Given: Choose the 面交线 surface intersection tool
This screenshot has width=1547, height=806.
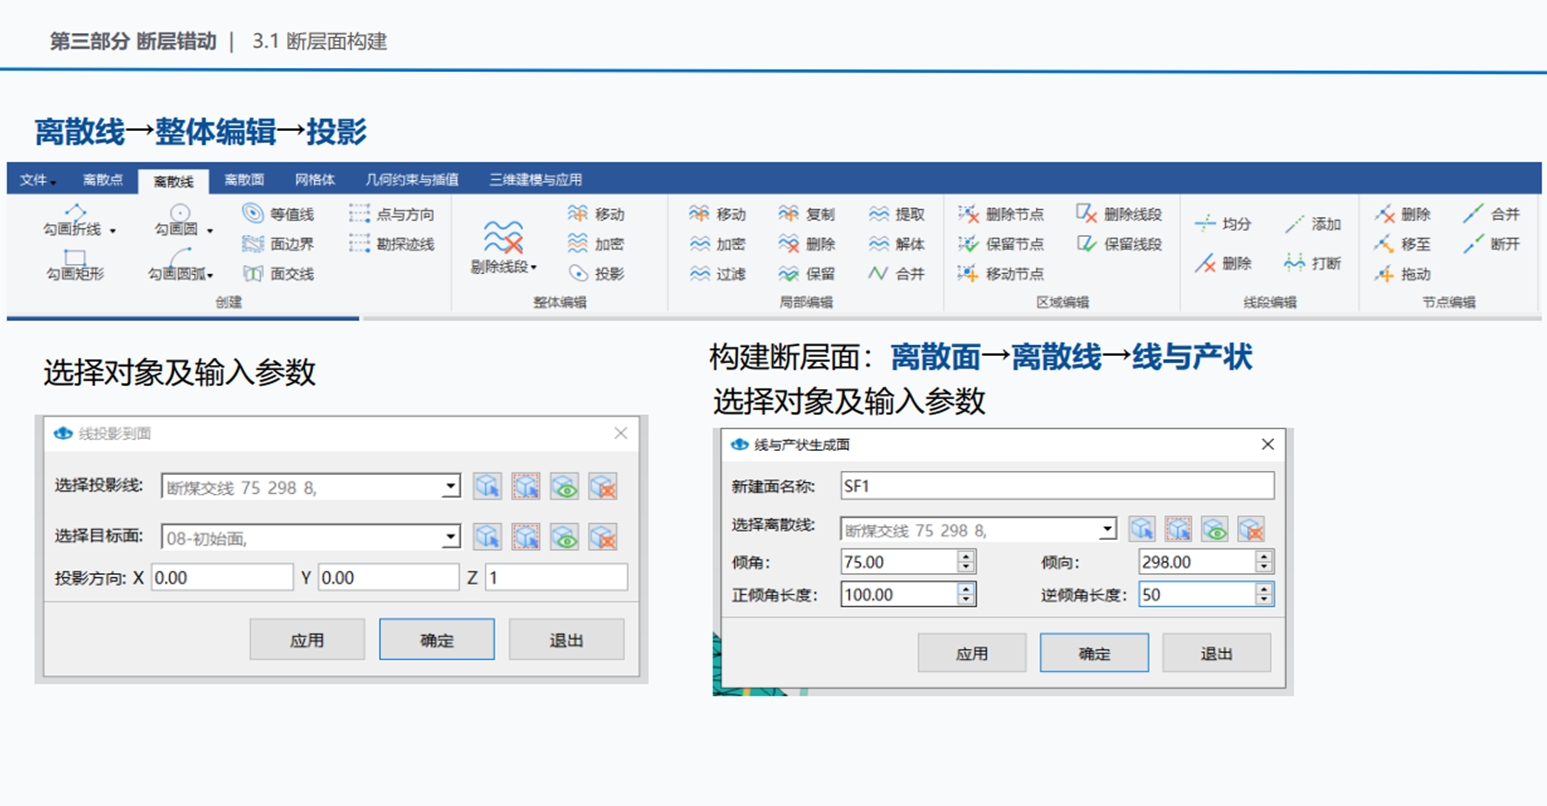Looking at the screenshot, I should pos(278,274).
